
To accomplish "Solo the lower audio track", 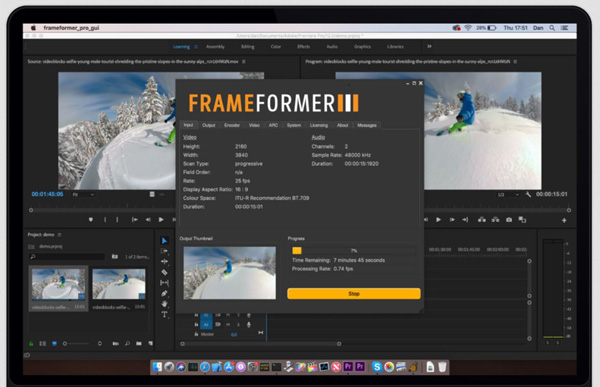I will pos(238,325).
